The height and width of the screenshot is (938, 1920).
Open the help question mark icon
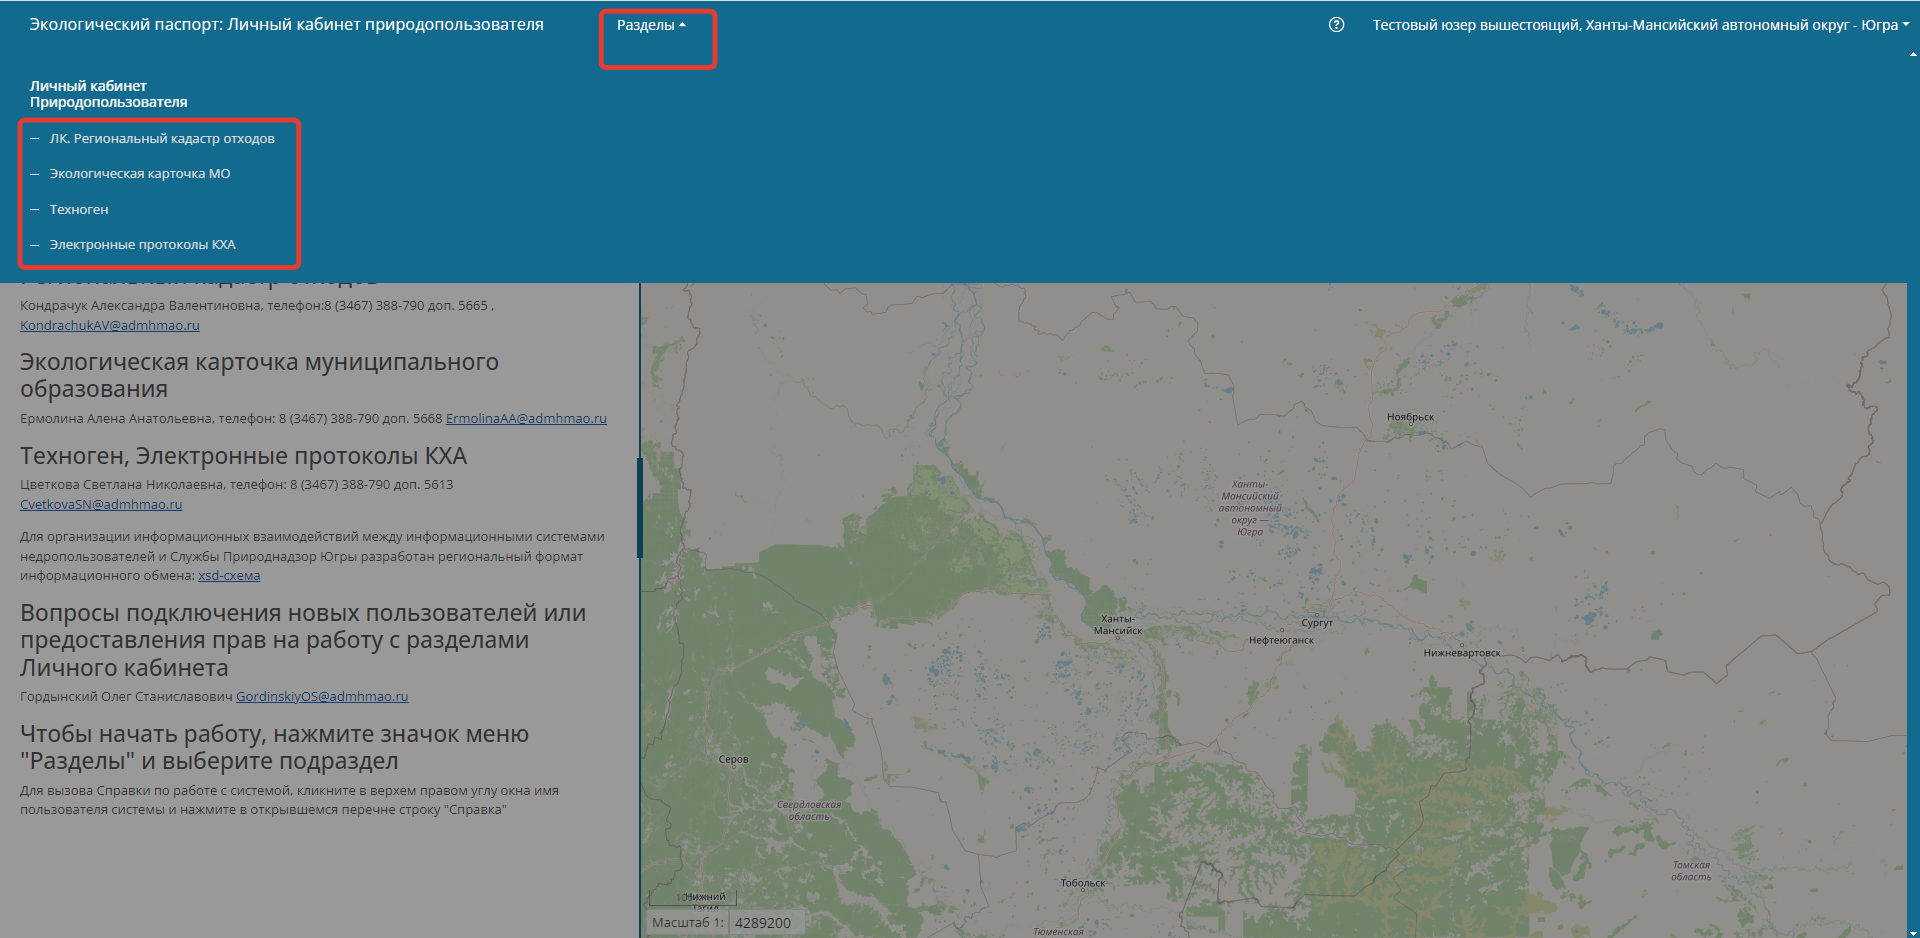[1336, 25]
